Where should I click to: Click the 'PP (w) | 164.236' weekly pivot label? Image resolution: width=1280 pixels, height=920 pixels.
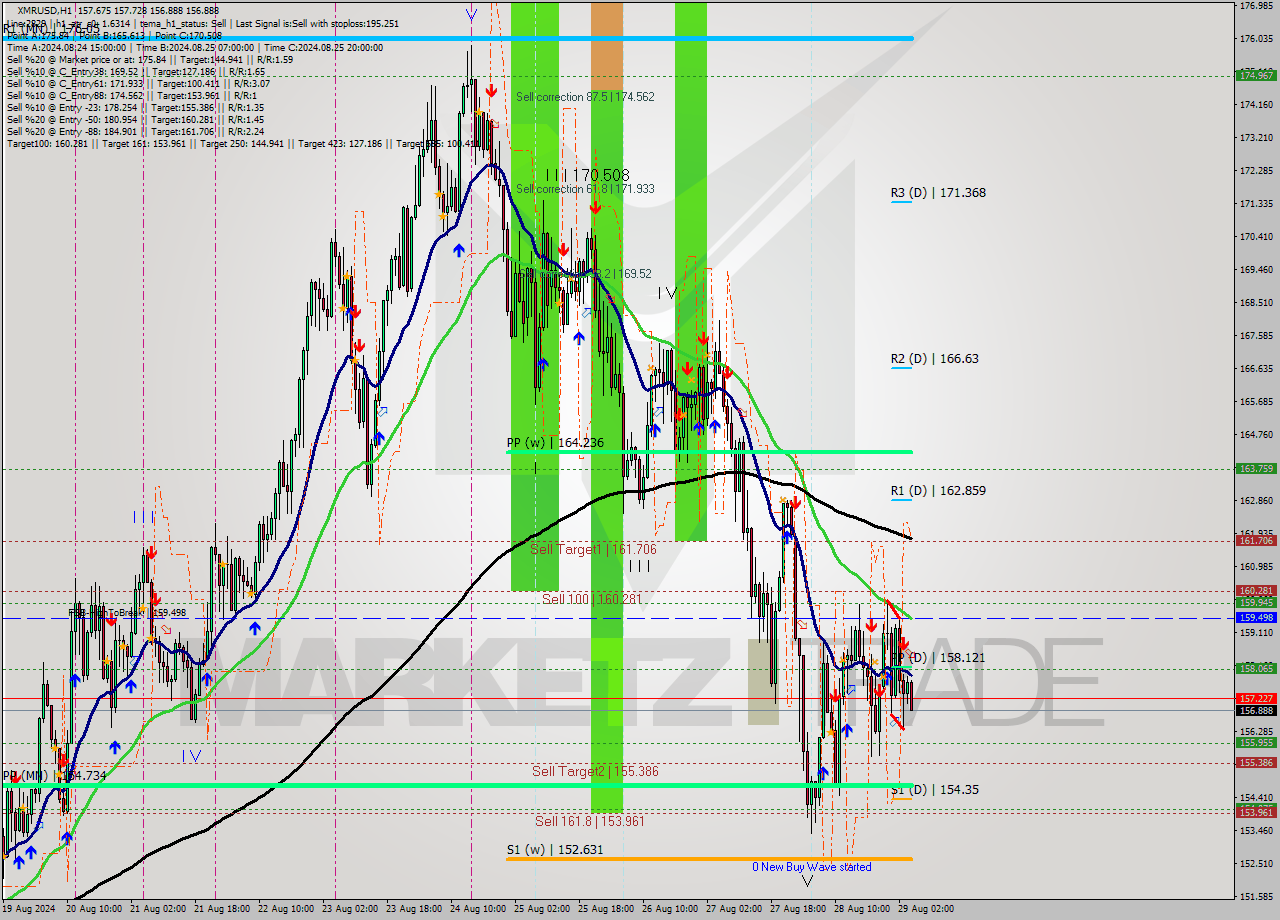[x=554, y=442]
